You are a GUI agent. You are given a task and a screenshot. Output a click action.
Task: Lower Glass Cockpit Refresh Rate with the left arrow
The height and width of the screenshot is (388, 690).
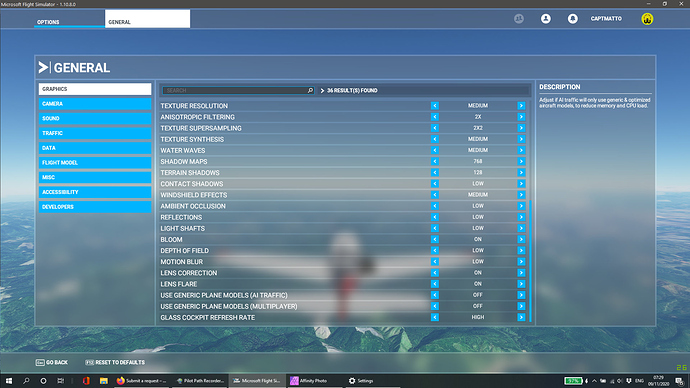[435, 317]
